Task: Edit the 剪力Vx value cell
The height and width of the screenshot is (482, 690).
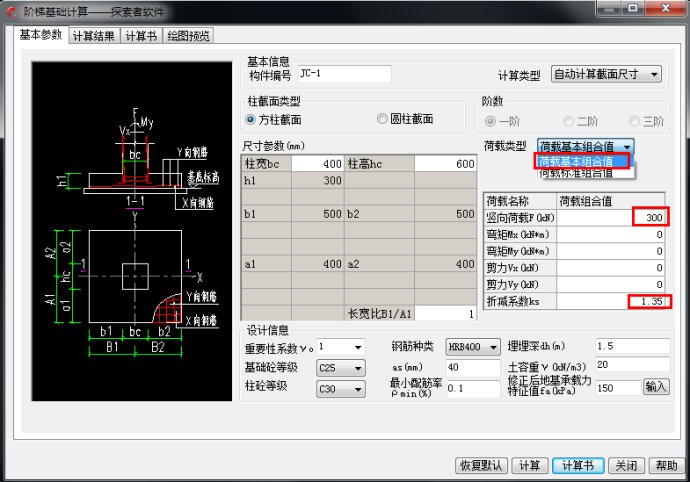Action: (x=611, y=268)
